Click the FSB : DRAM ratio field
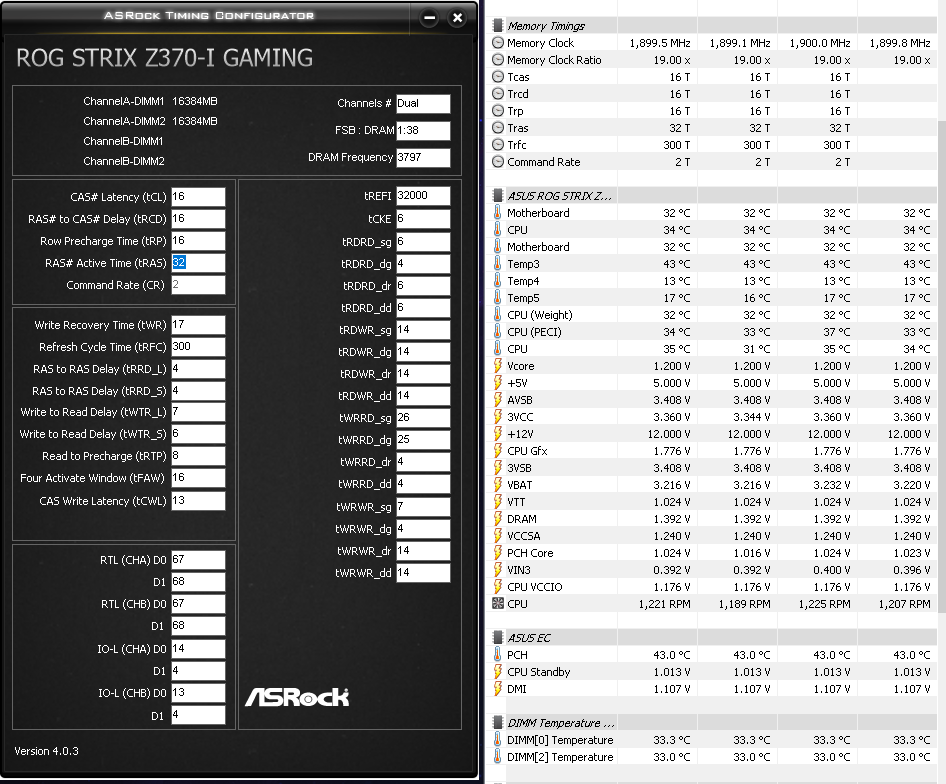This screenshot has width=946, height=784. (423, 130)
